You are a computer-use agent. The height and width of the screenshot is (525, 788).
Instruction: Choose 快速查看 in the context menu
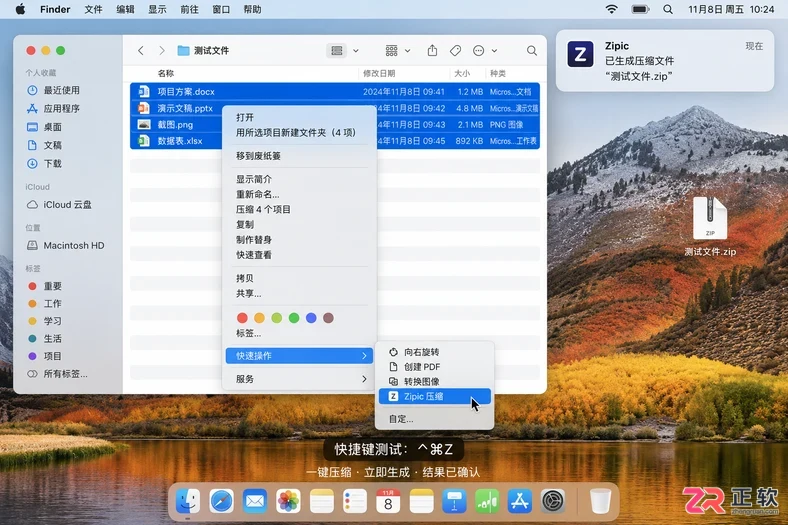[x=300, y=255]
